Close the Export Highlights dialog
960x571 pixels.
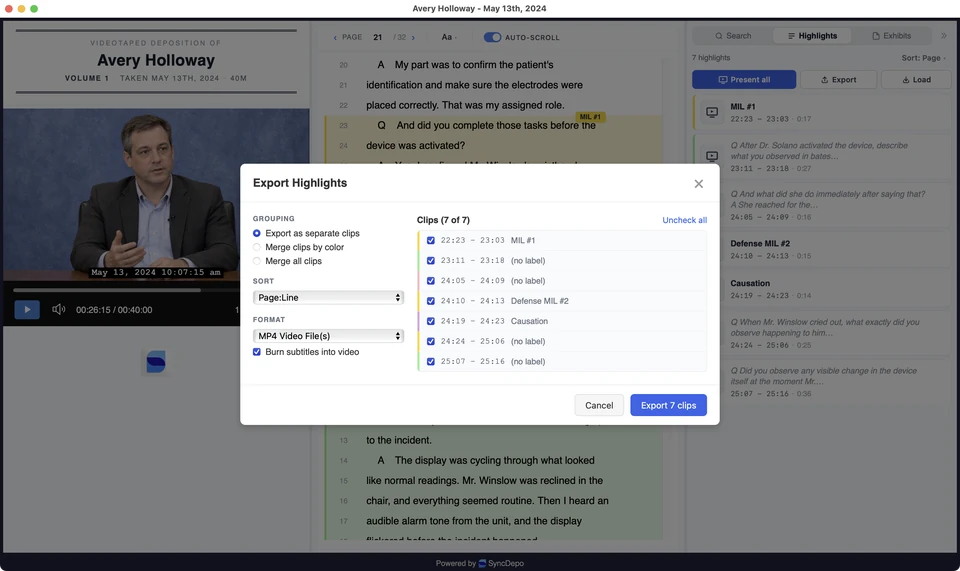699,184
